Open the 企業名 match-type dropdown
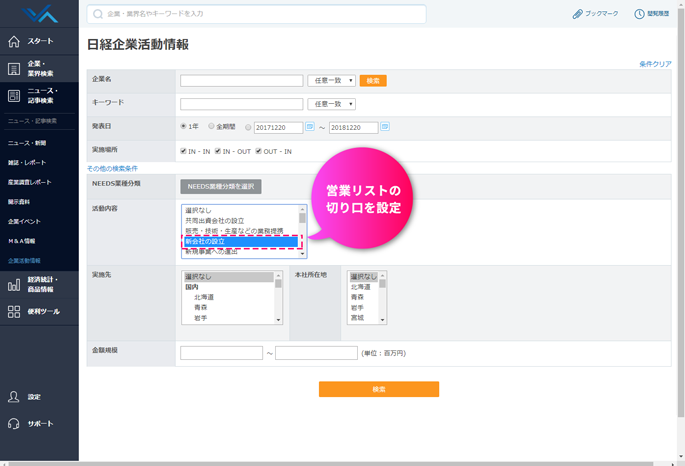 332,80
